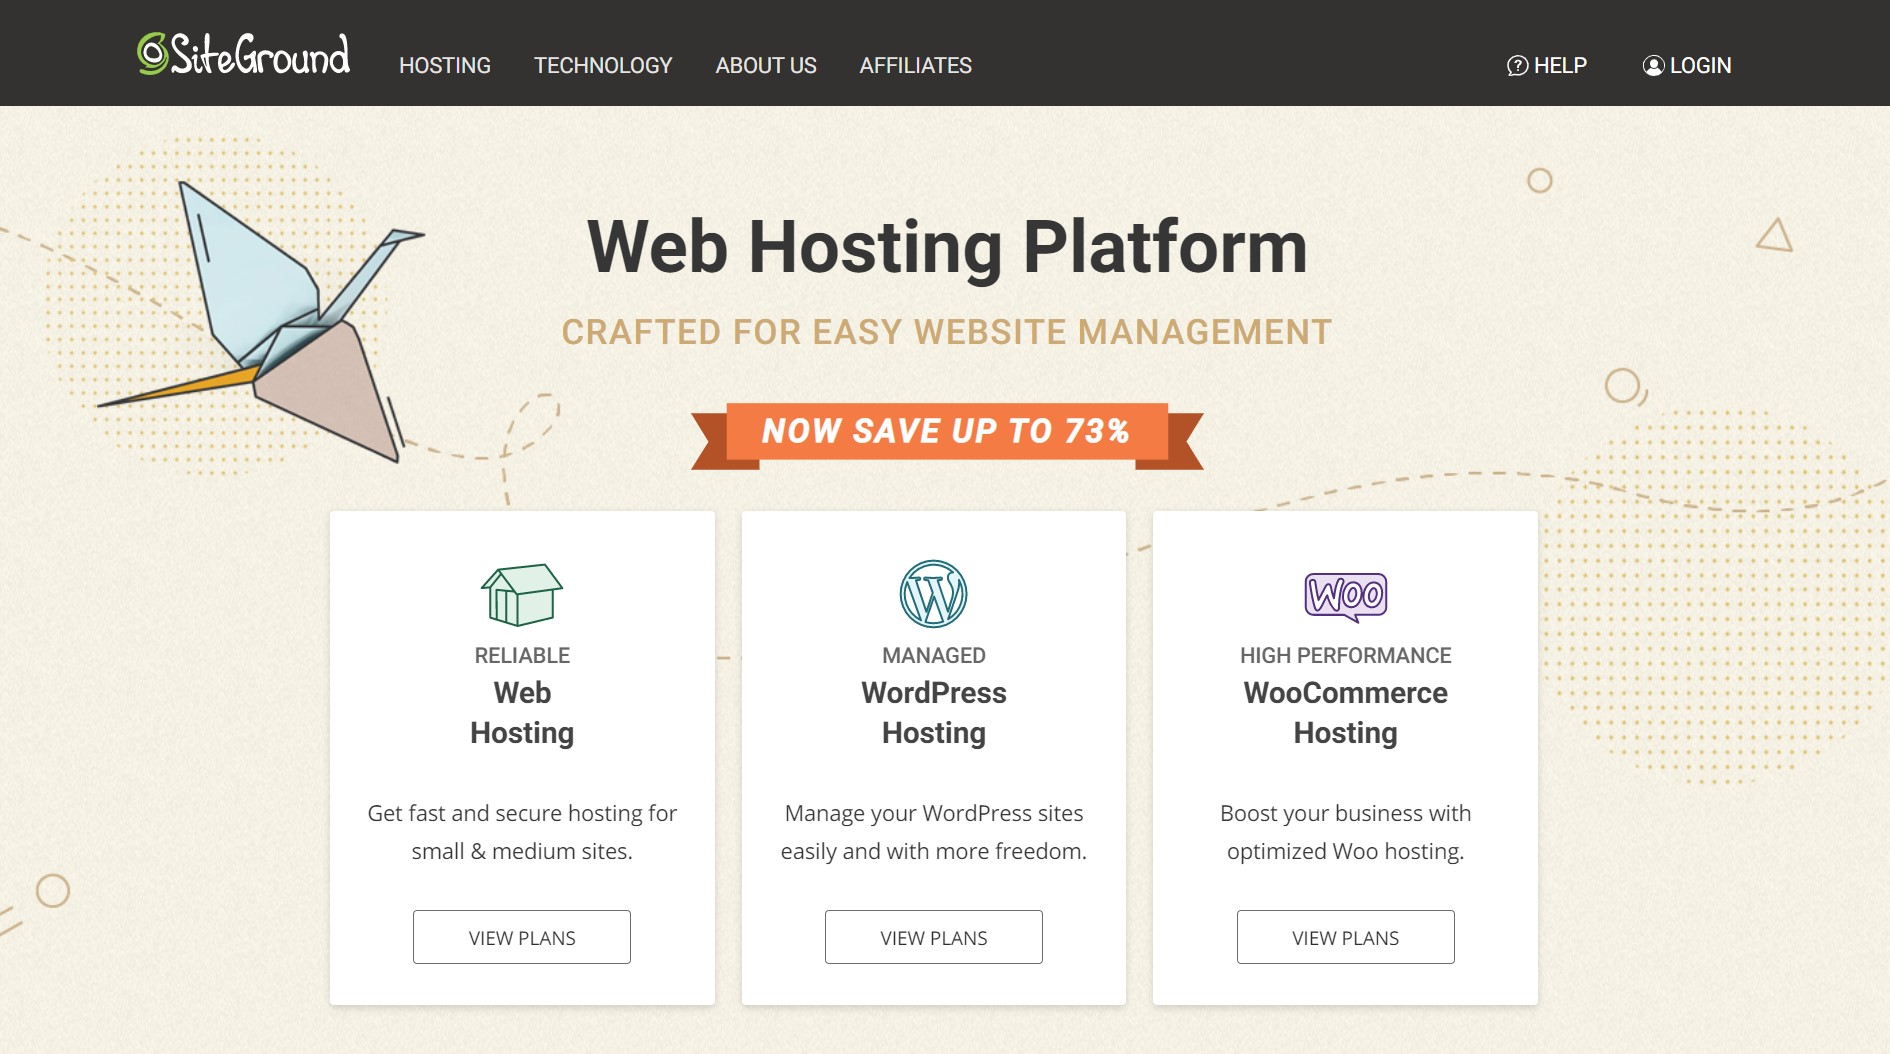Click VIEW PLANS under WordPress Hosting

click(x=933, y=937)
